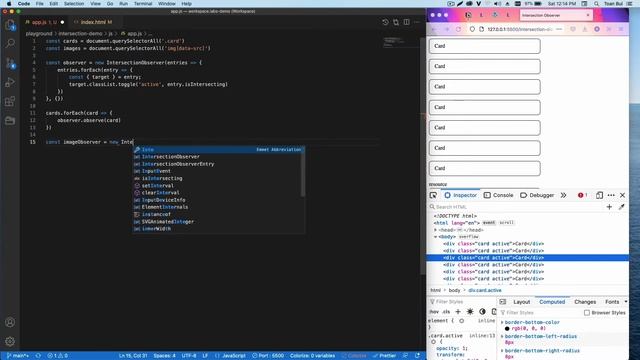
Task: Close the Intersection Observer browser tab
Action: pos(588,15)
